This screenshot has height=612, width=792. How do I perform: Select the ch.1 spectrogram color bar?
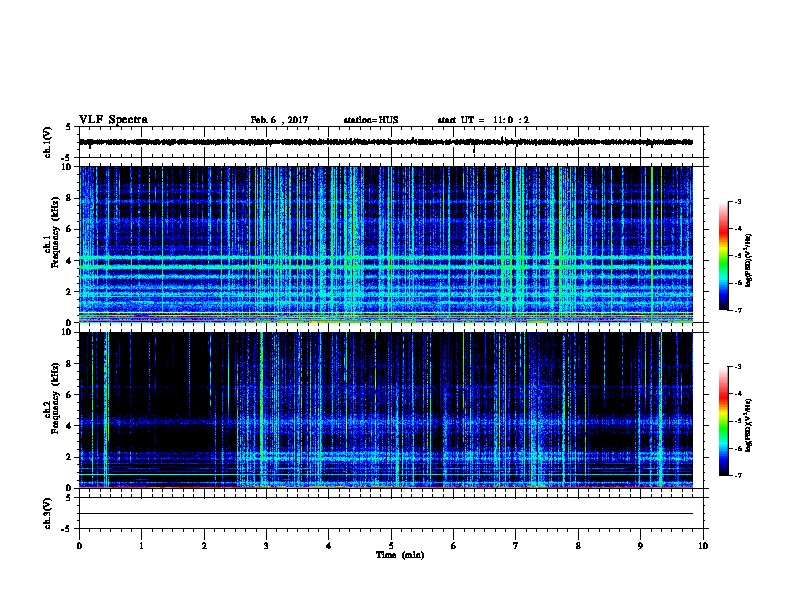pyautogui.click(x=723, y=256)
